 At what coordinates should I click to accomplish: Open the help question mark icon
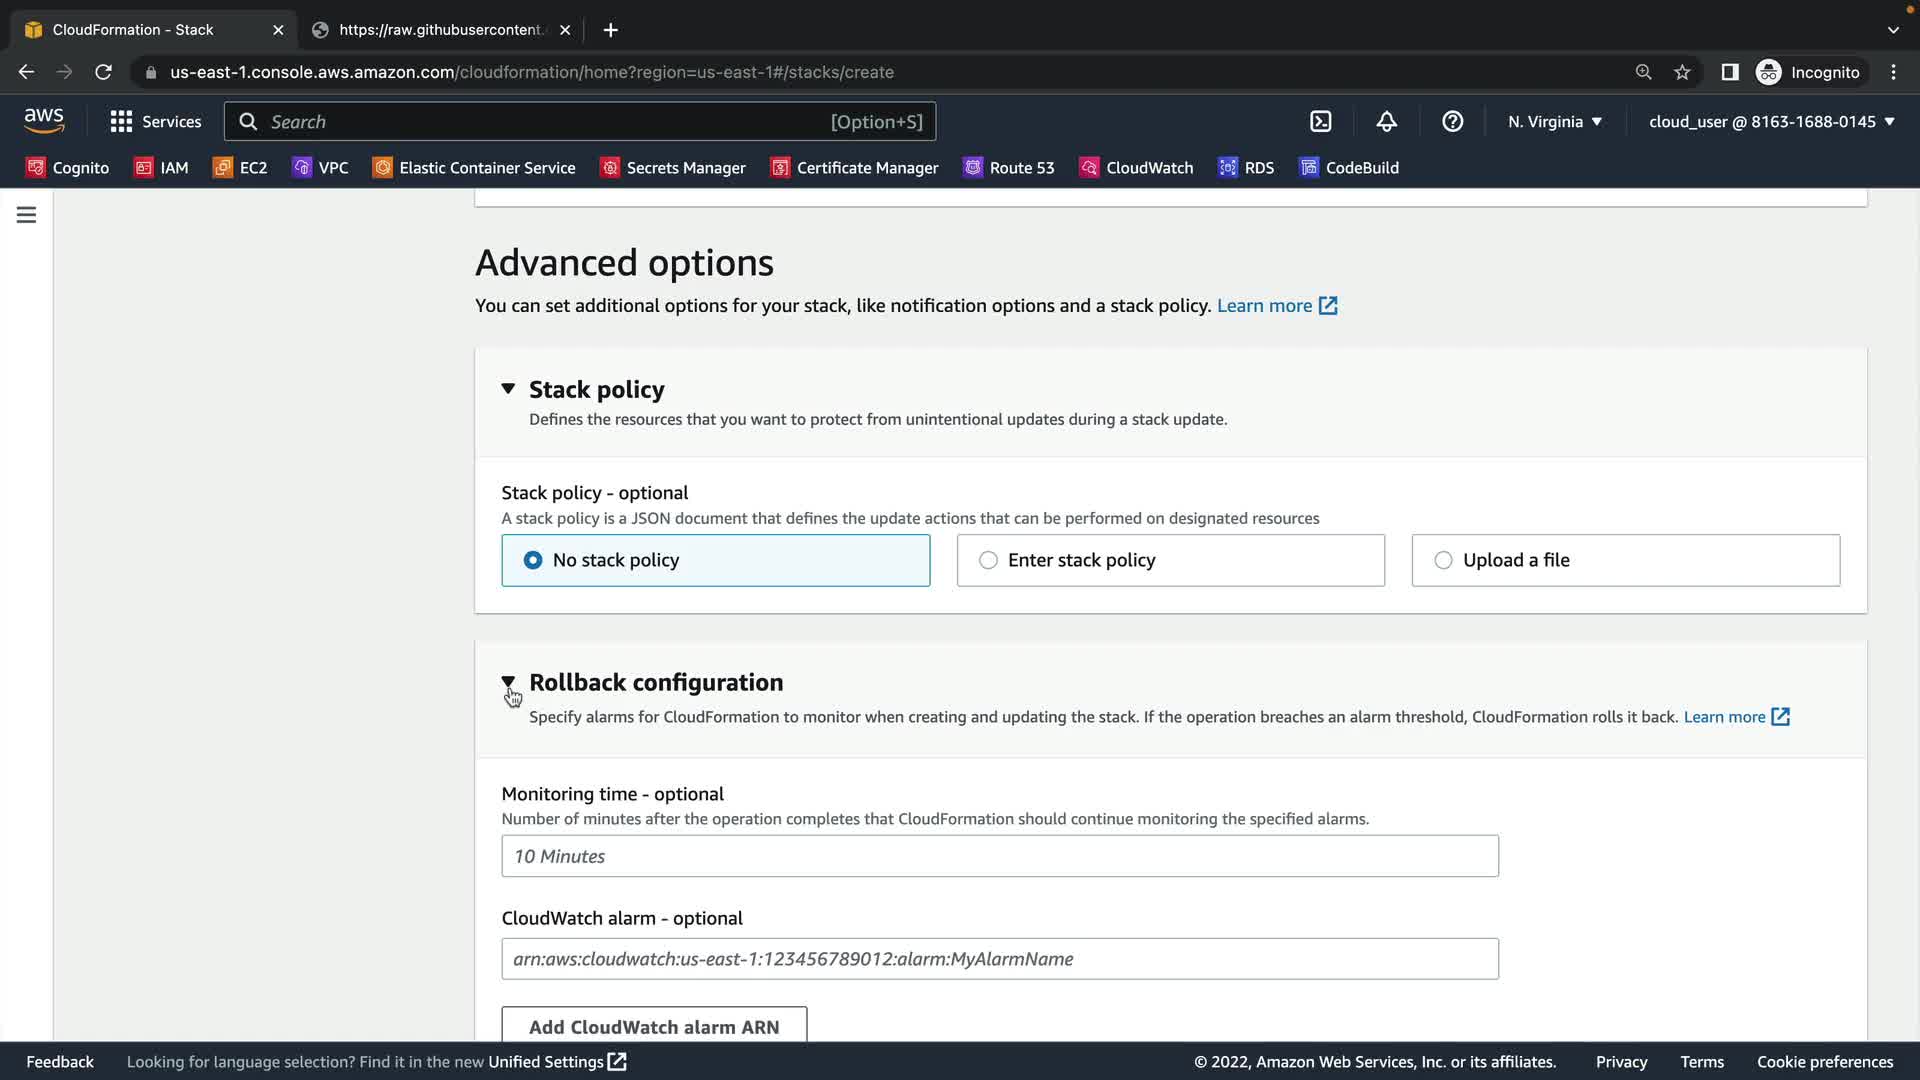(1452, 122)
